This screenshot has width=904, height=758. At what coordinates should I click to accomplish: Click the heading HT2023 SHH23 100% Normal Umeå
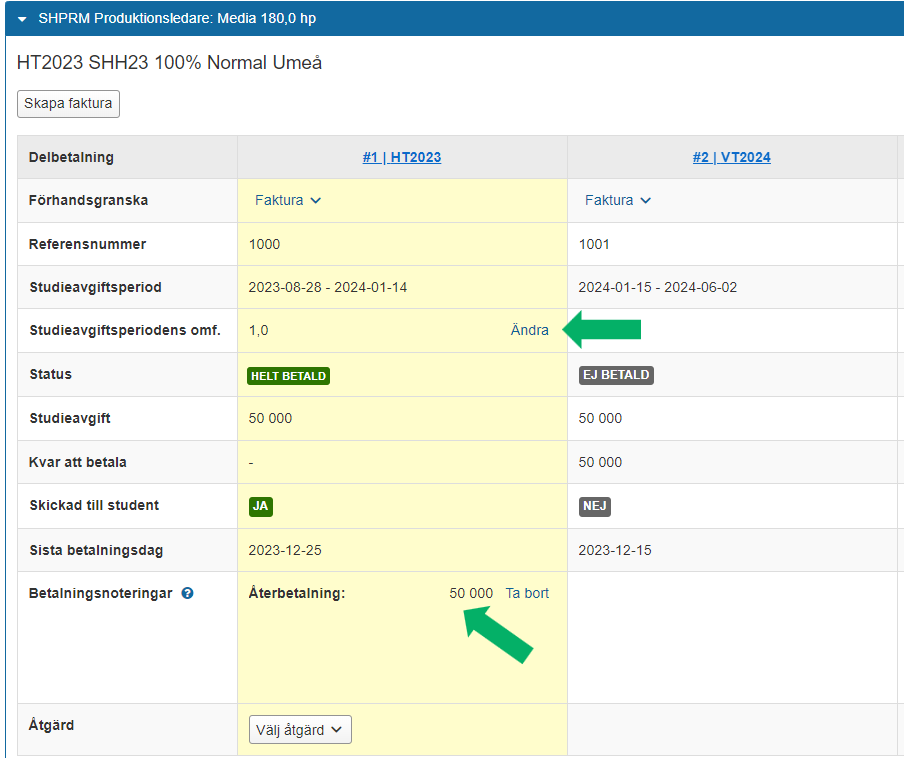(x=170, y=63)
